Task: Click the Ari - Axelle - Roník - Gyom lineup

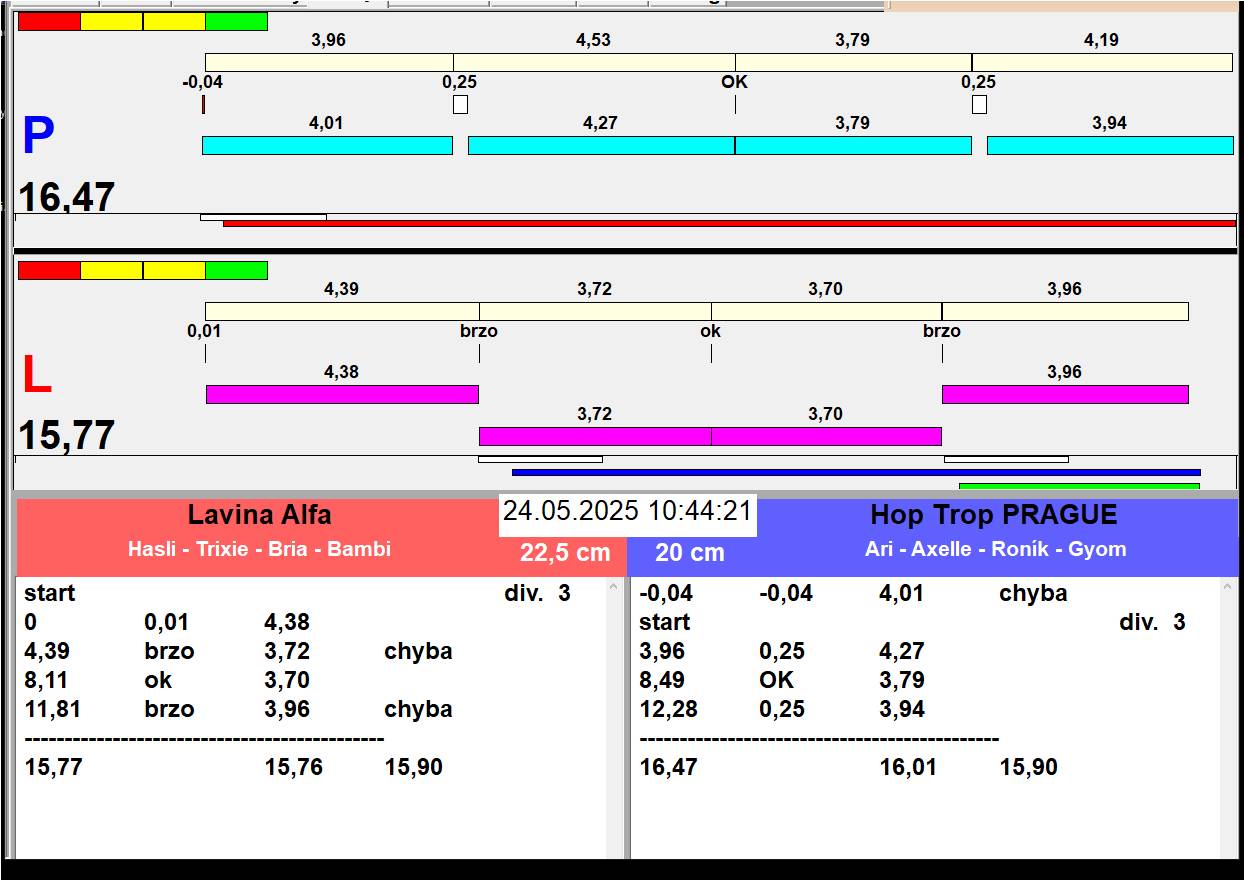Action: 995,549
